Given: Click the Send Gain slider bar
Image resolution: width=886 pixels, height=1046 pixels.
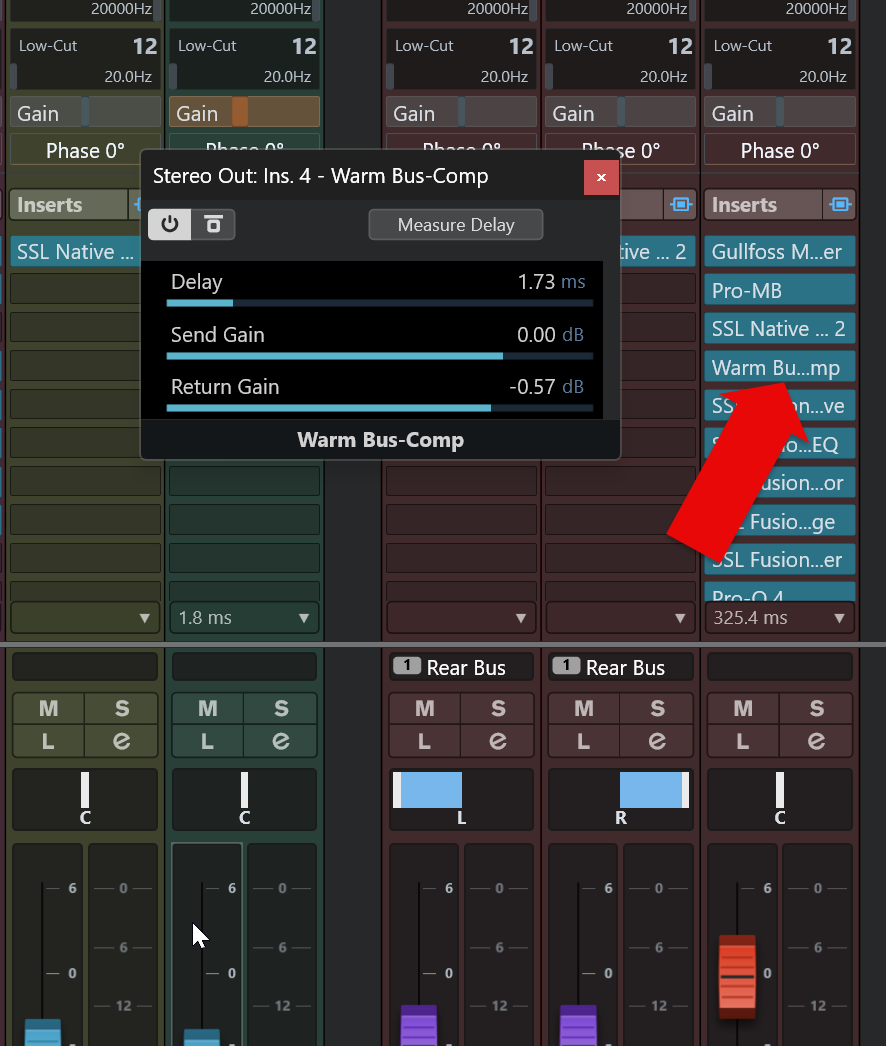Looking at the screenshot, I should 380,356.
